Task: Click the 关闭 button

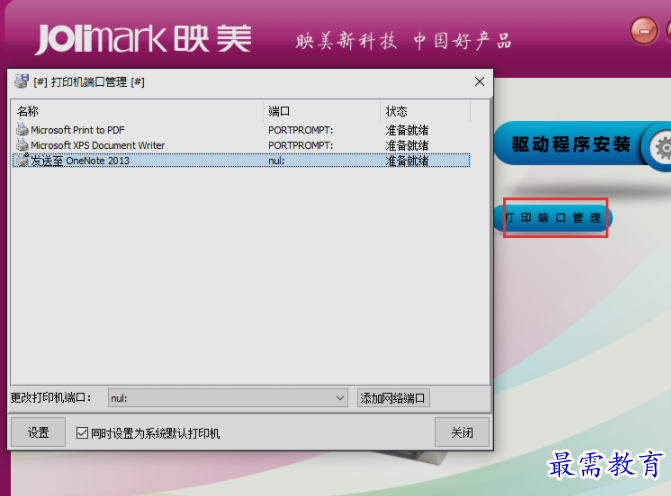Action: [x=462, y=432]
